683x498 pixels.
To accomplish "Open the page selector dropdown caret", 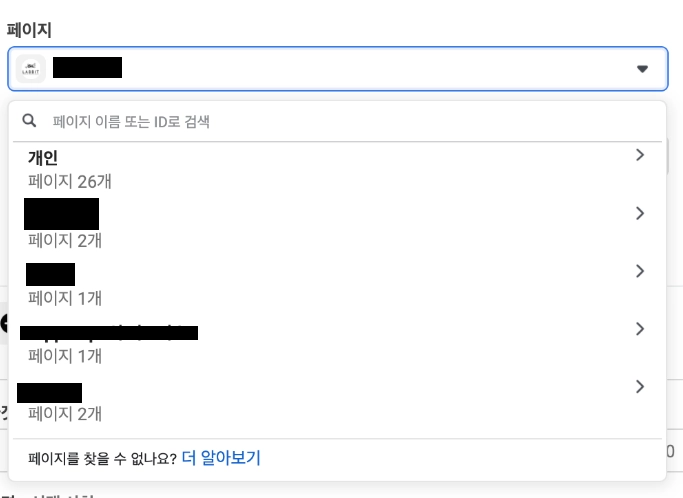I will (x=642, y=69).
